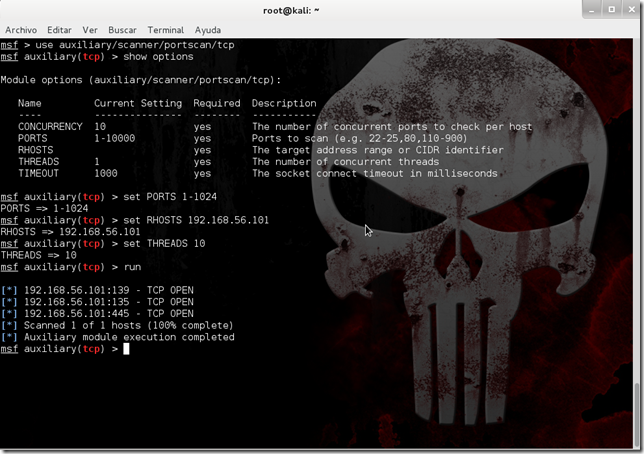
Task: Close the root@kali terminal window
Action: pyautogui.click(x=632, y=9)
